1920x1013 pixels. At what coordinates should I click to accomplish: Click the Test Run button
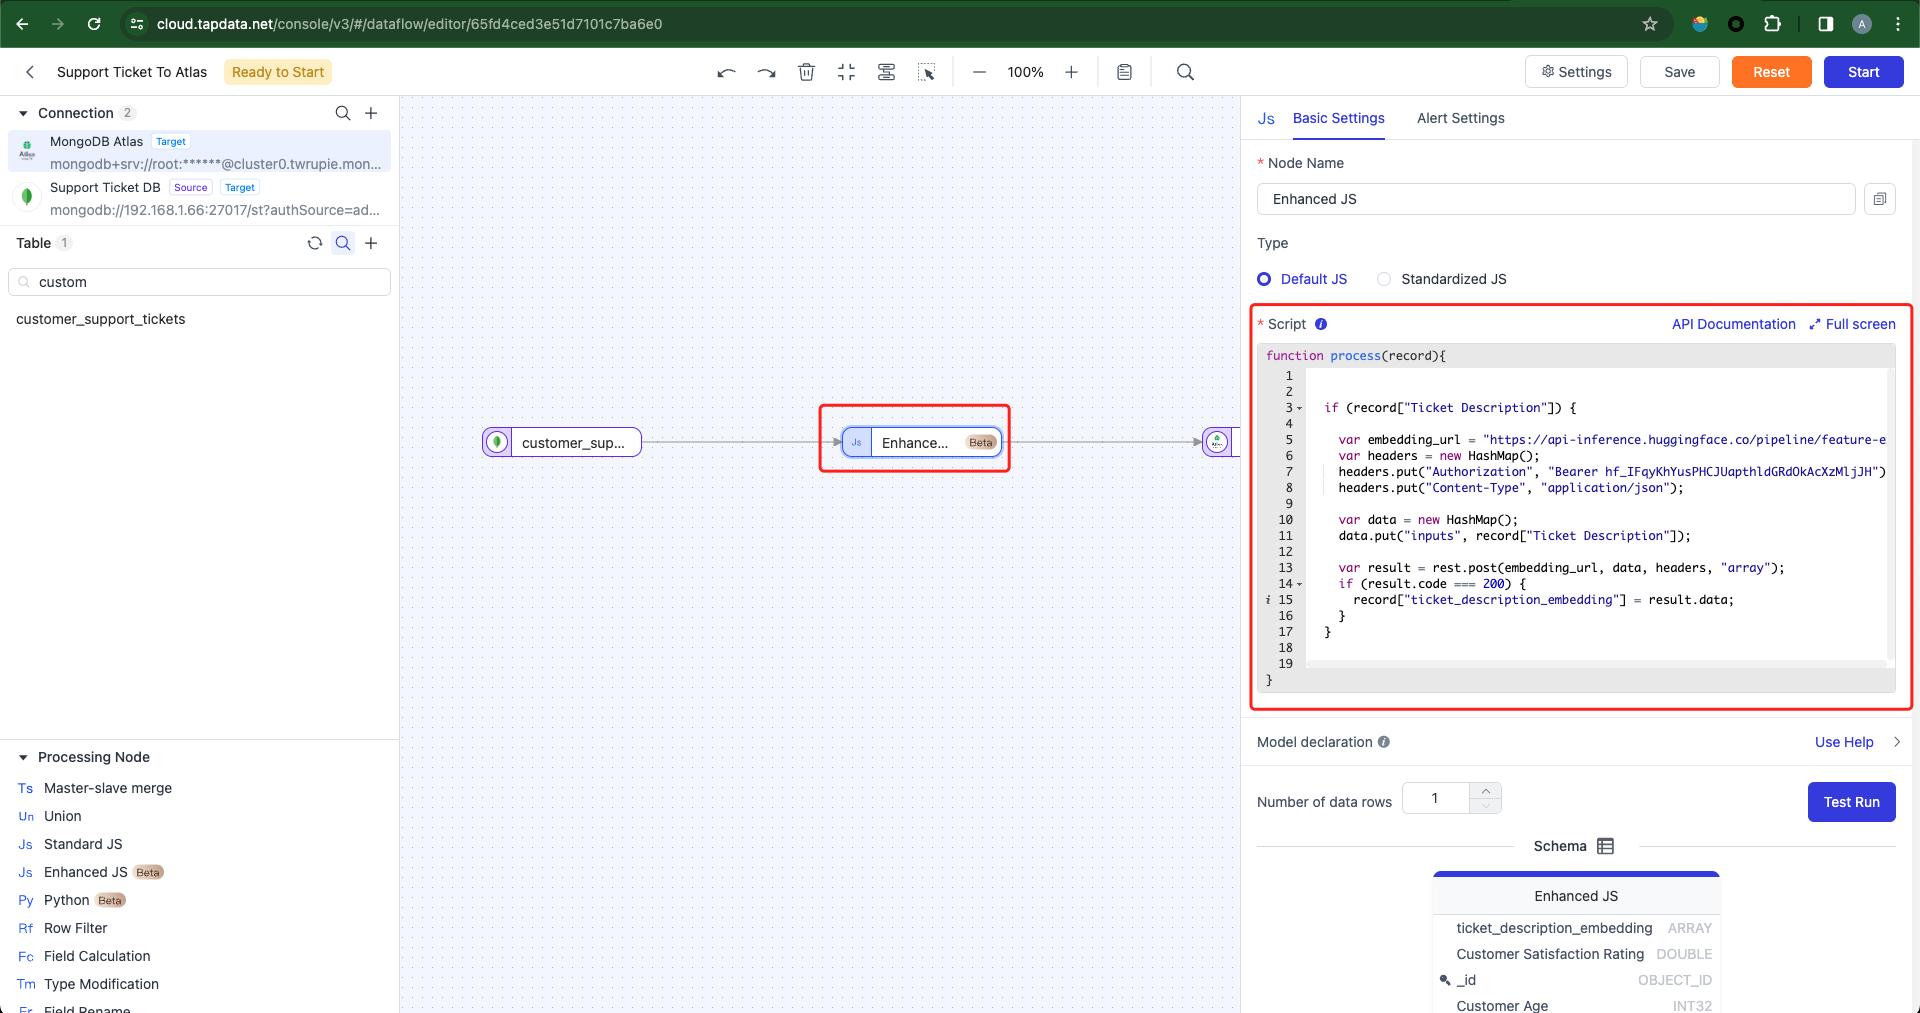point(1851,802)
